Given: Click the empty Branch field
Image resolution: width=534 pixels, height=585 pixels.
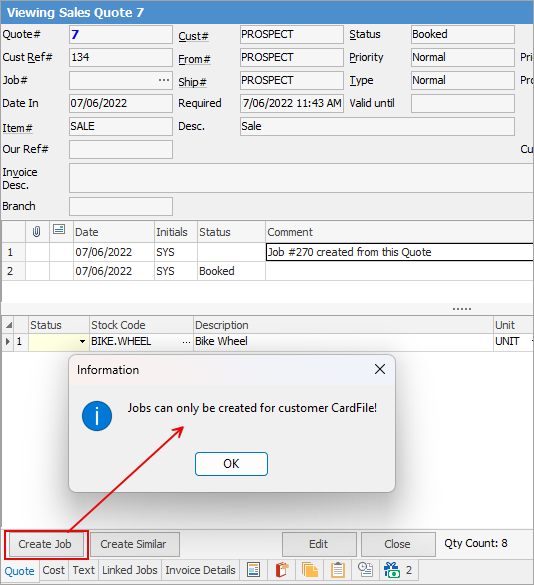Looking at the screenshot, I should tap(121, 207).
